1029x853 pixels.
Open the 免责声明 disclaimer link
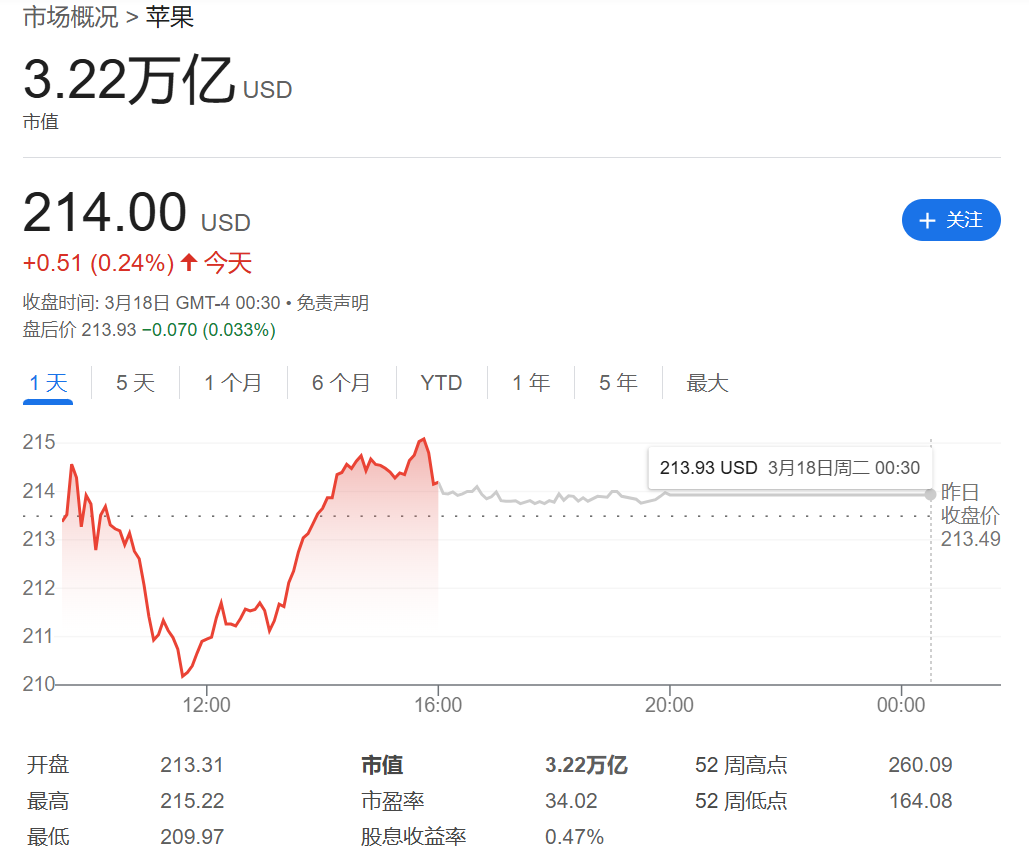click(x=333, y=302)
